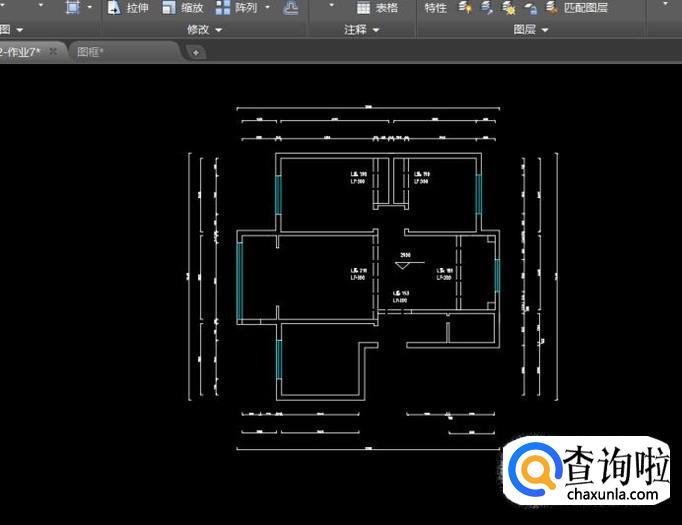Screen dimensions: 682x525
Task: Select the cyan window on the bottom-left room
Action: [279, 359]
